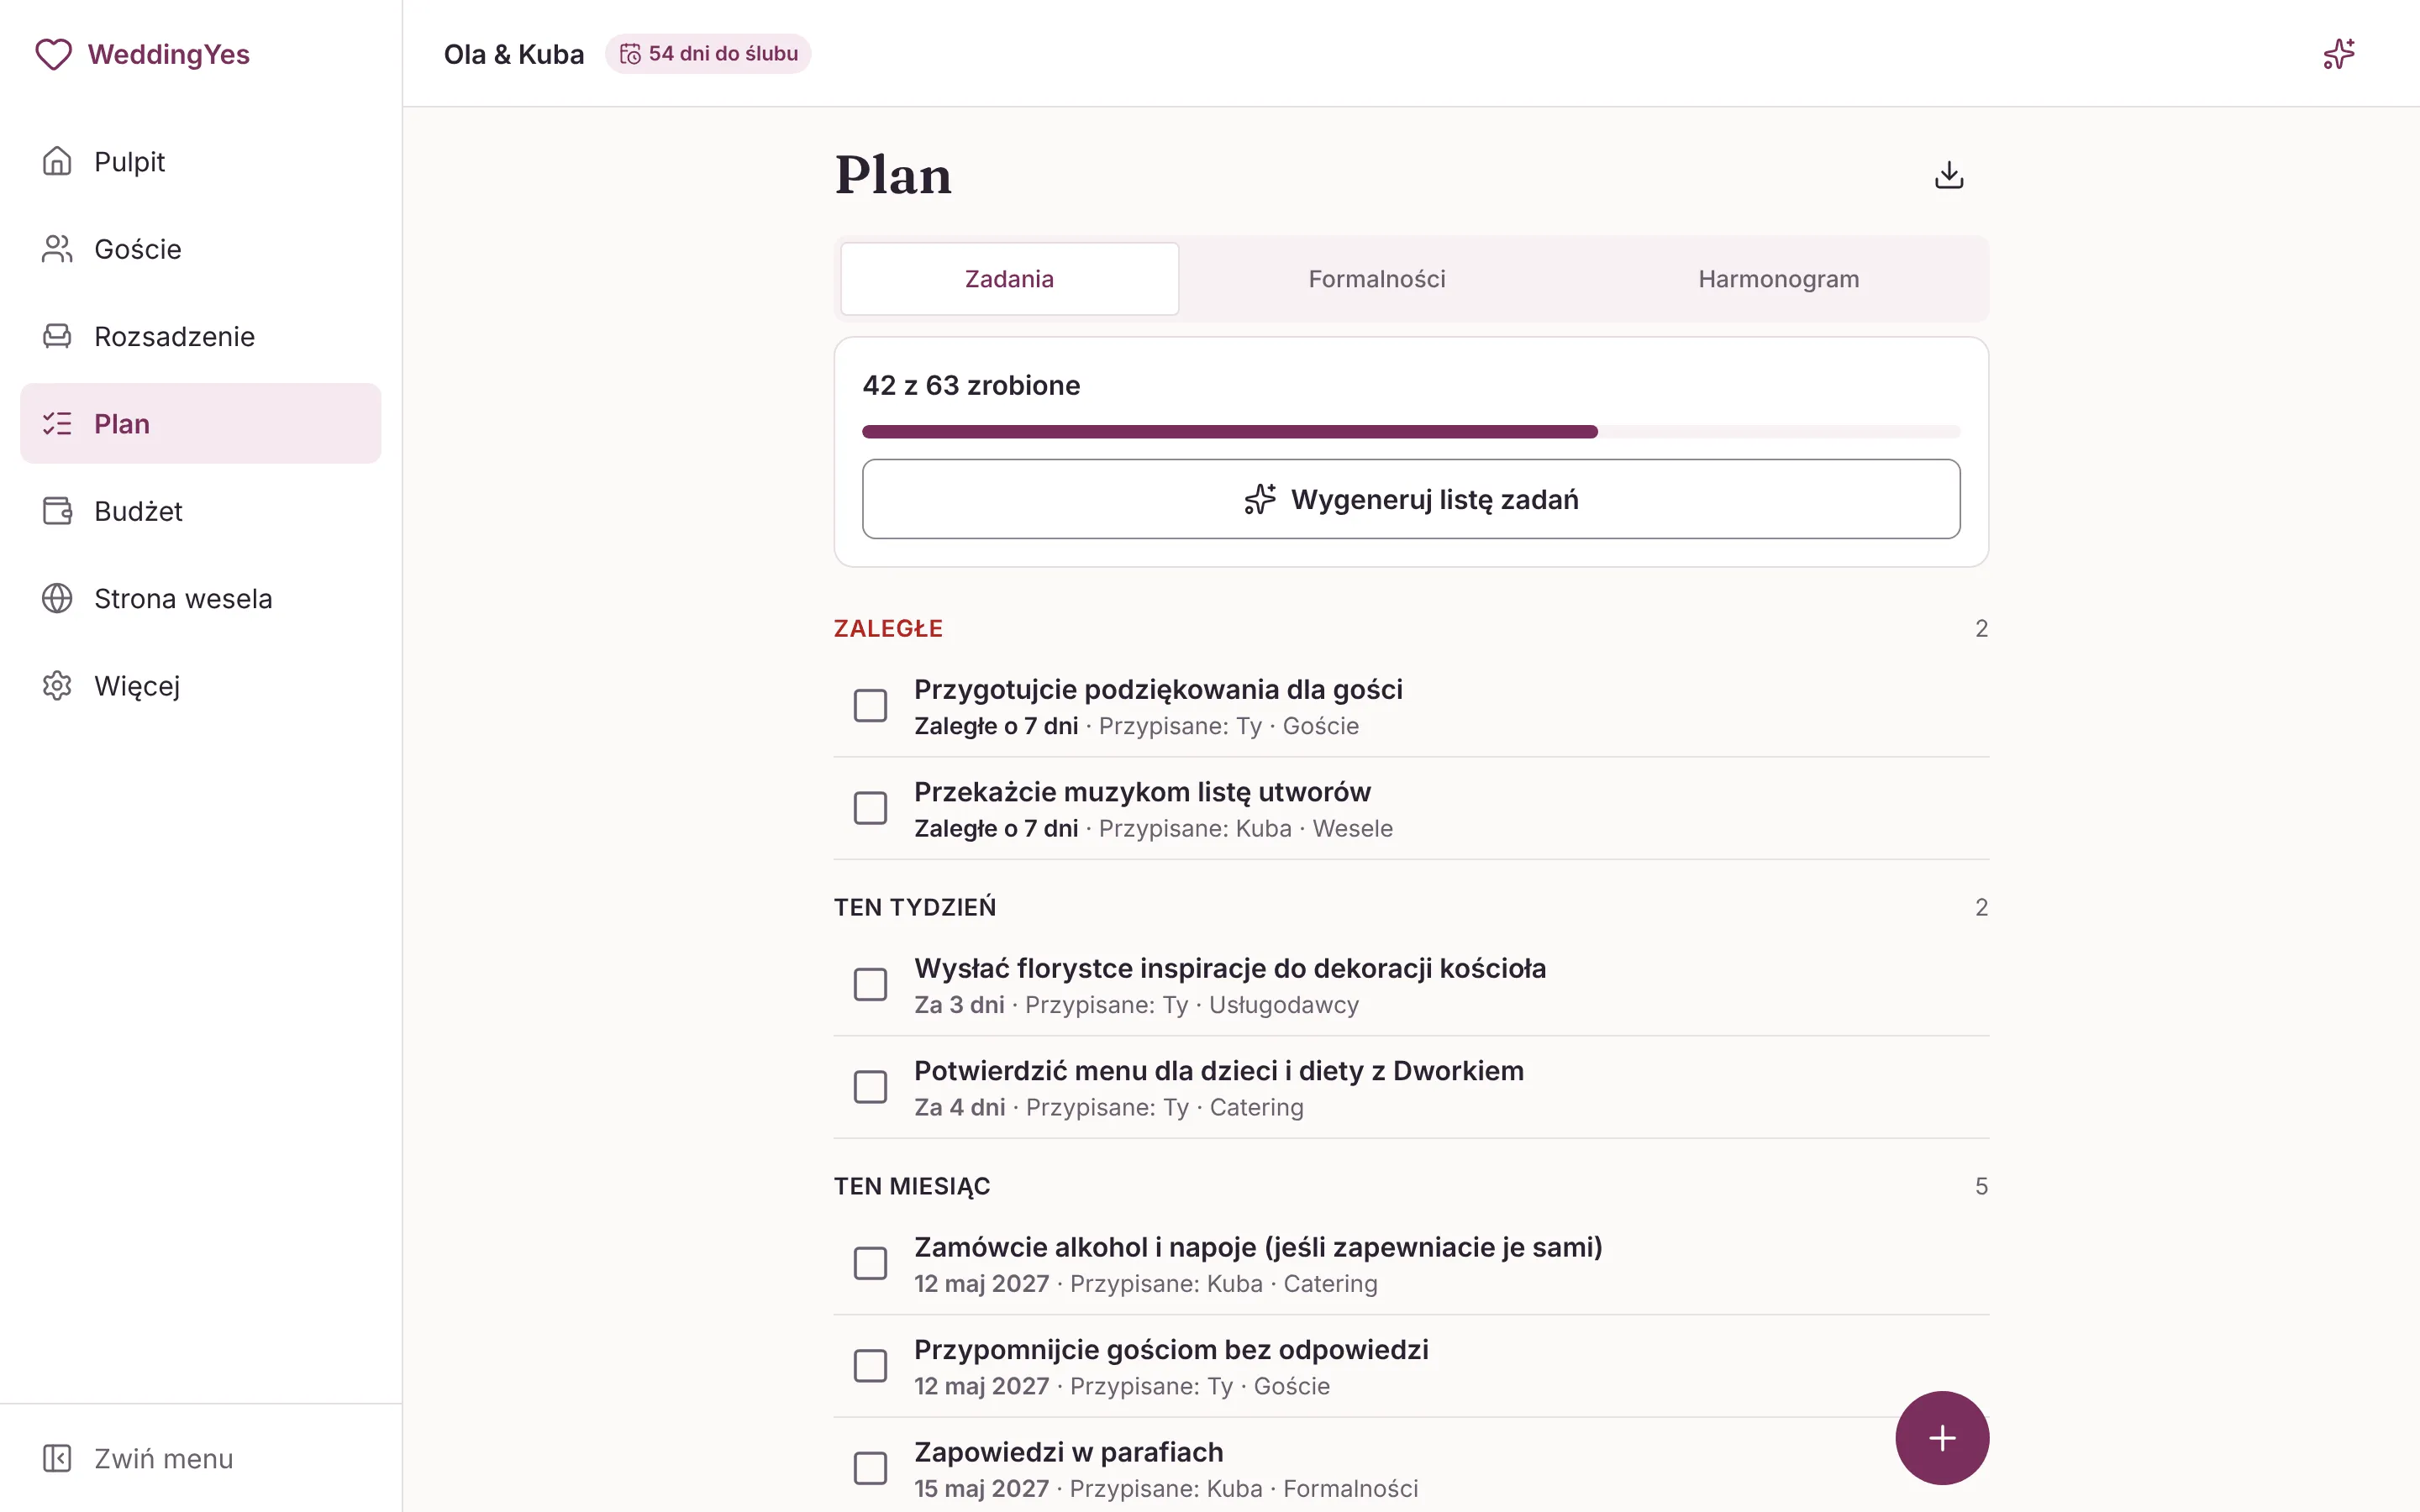This screenshot has width=2420, height=1512.
Task: Click the 'Wygeneruj listę zadań' button
Action: tap(1411, 499)
